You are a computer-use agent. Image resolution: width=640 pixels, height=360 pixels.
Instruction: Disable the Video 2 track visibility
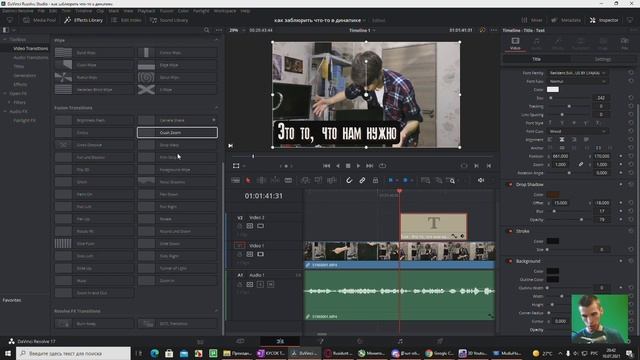coord(260,226)
